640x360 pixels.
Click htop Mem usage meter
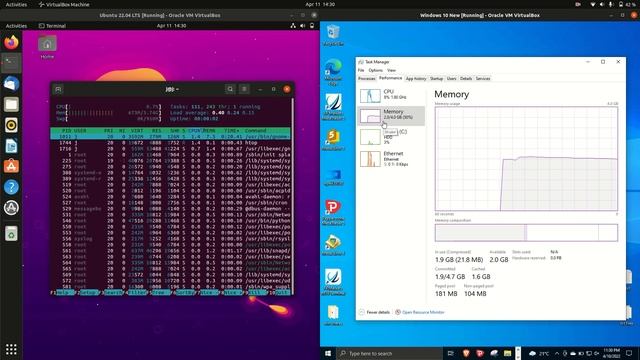point(109,113)
